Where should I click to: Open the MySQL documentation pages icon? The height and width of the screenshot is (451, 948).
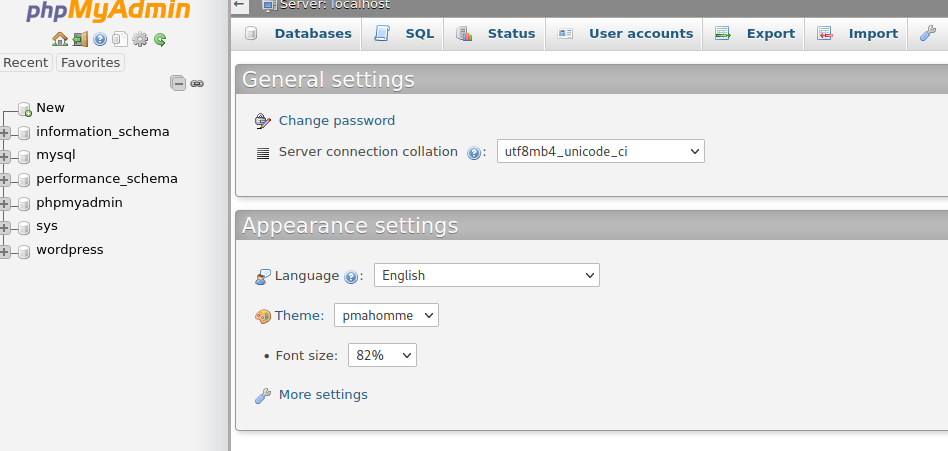click(x=120, y=39)
